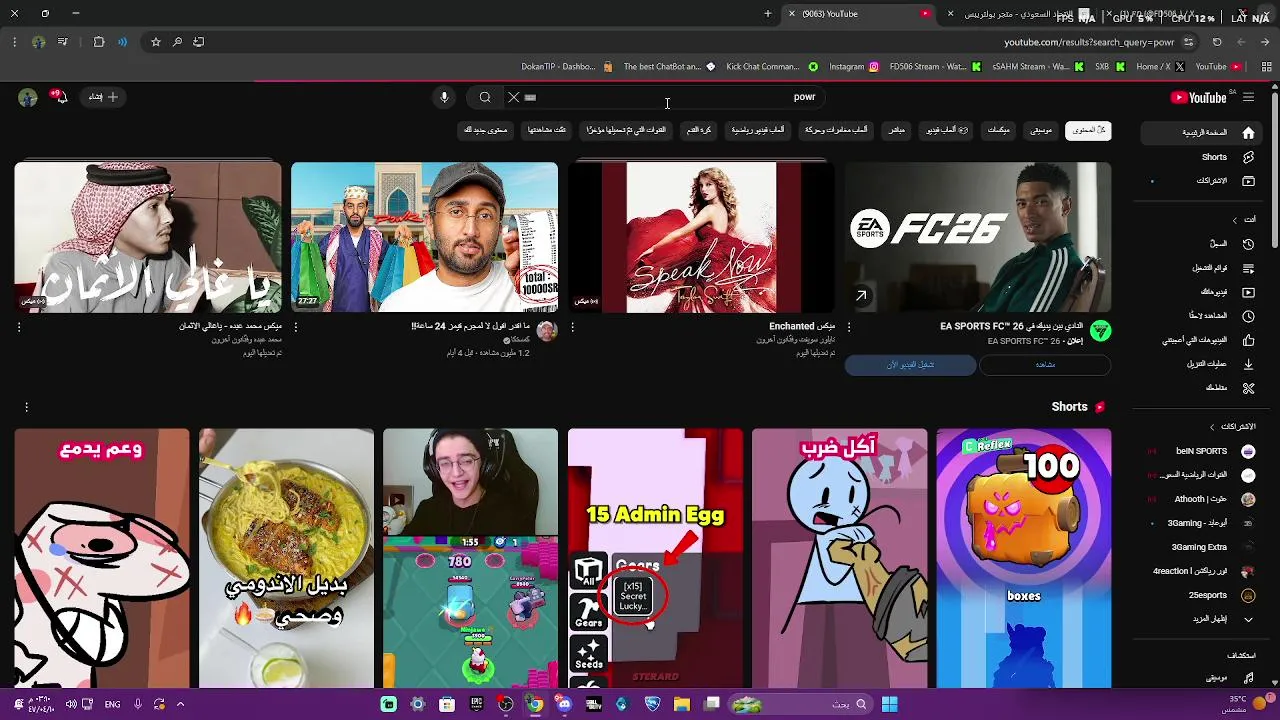Click the Create plus button
Screen dimensions: 1280x720
tap(104, 97)
